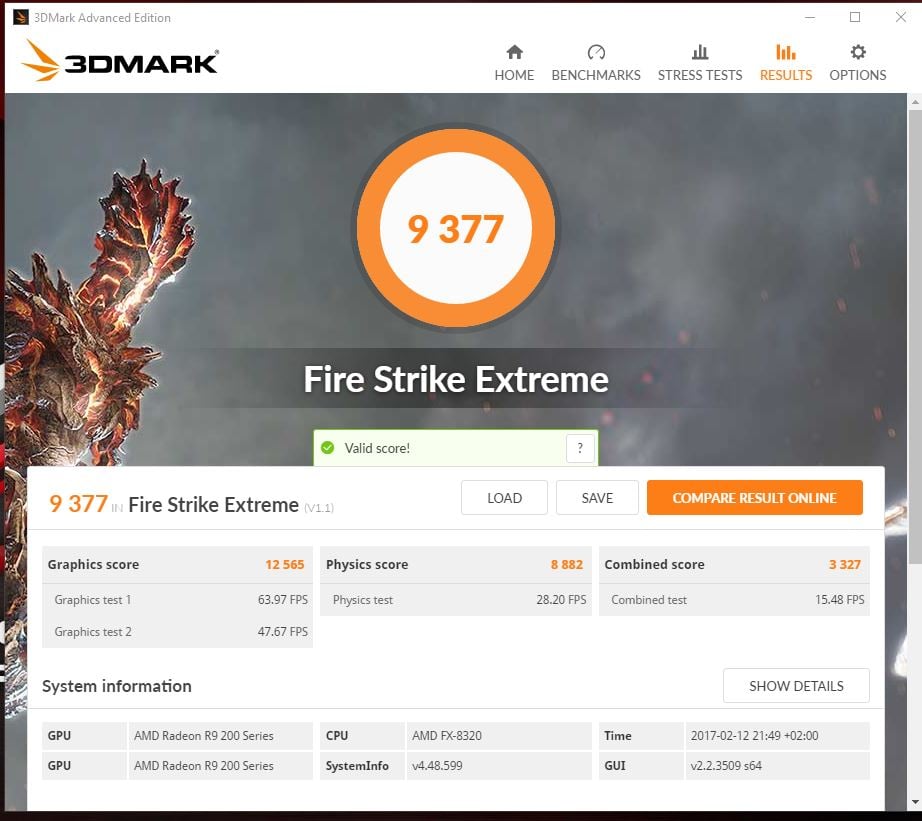Click the Fire Strike Extreme banner title
This screenshot has width=922, height=821.
[456, 379]
